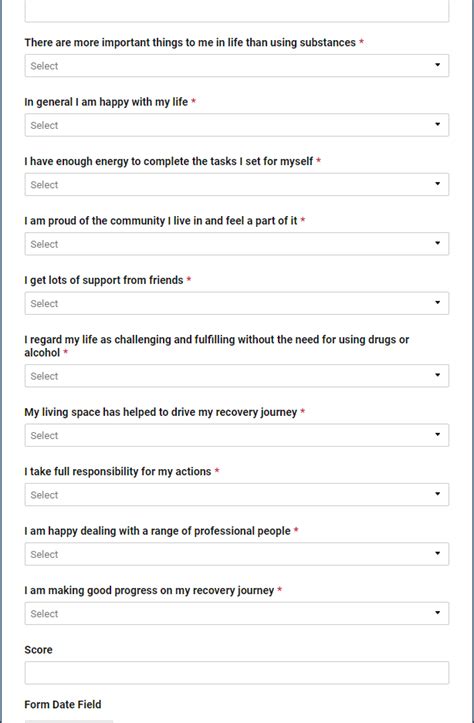474x723 pixels.
Task: Expand the 'dealing with professional people' dropdown
Action: [x=237, y=554]
